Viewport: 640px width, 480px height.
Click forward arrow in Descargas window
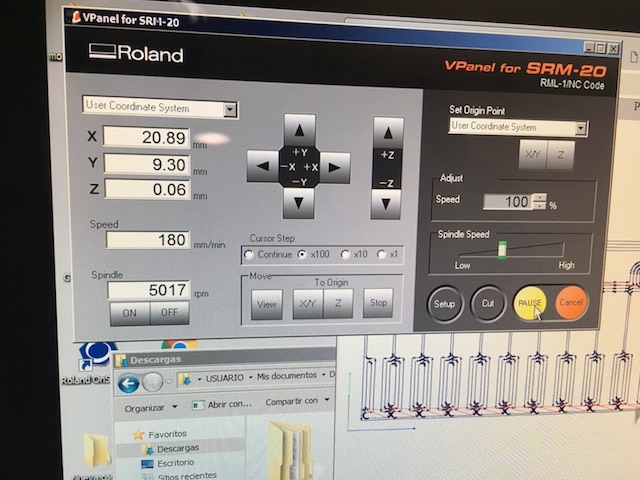click(x=153, y=382)
